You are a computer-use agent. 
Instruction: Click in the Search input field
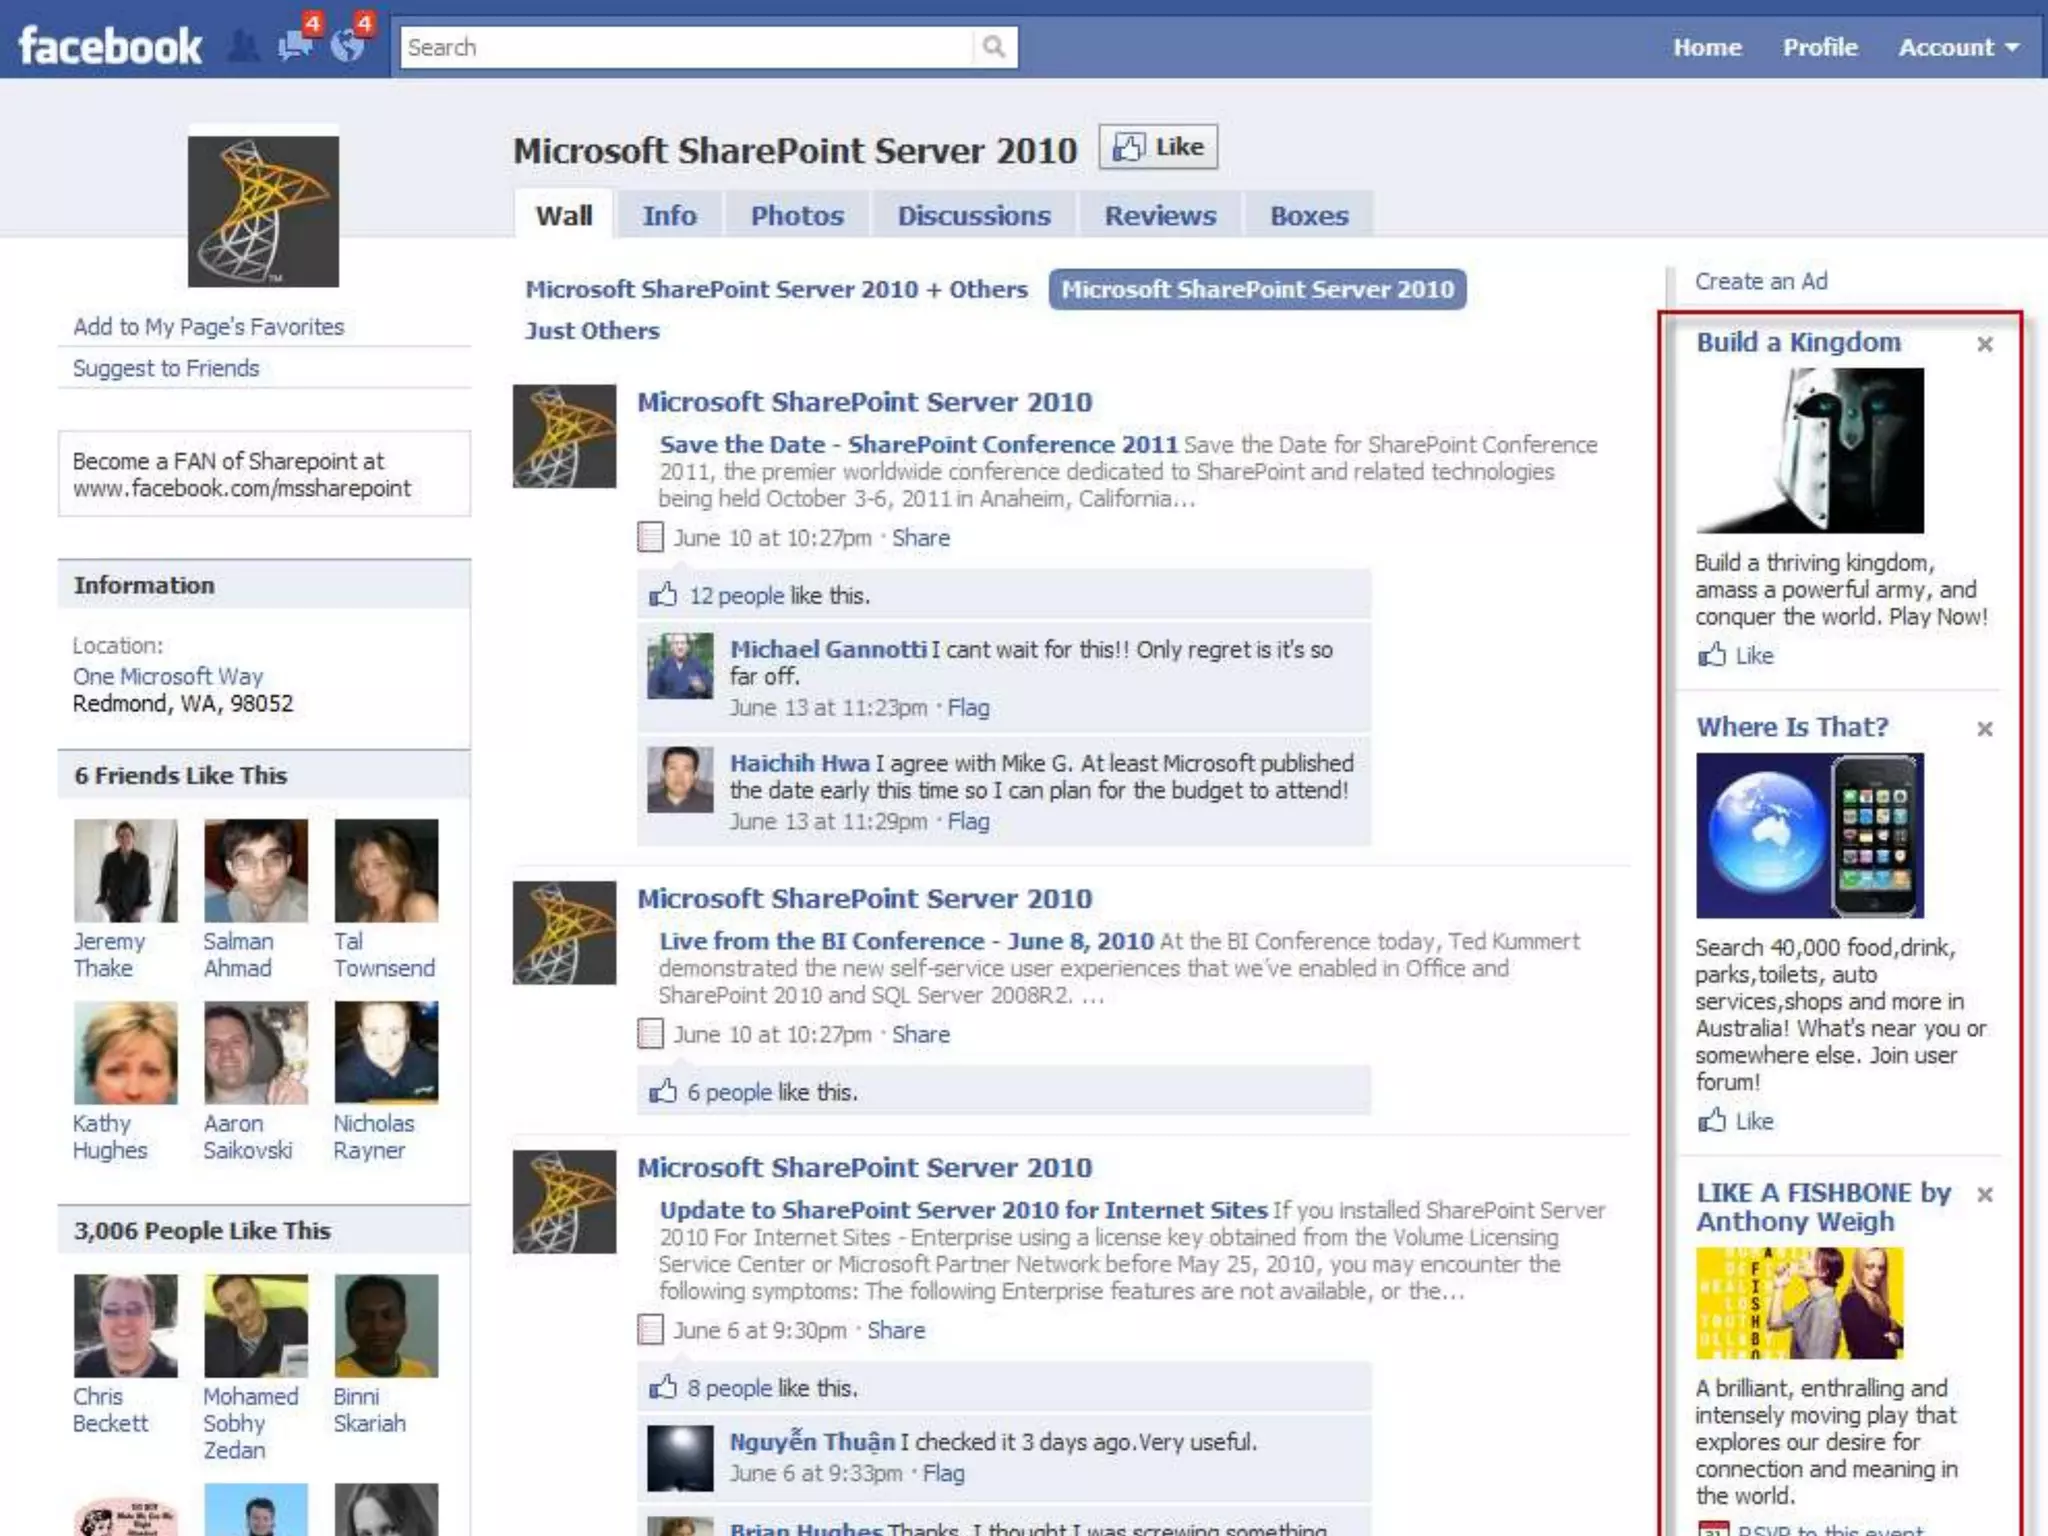[x=686, y=47]
